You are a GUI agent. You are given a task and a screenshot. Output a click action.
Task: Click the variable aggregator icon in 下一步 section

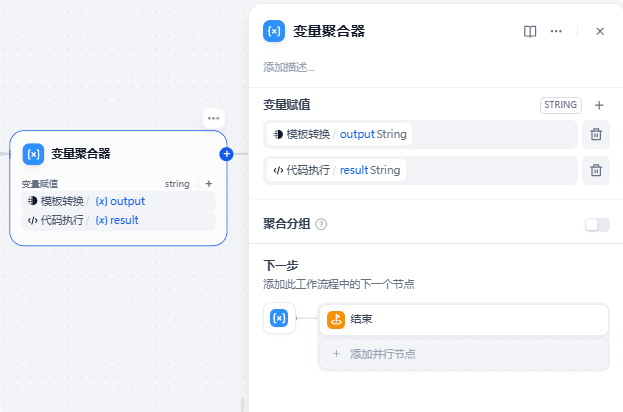coord(279,318)
